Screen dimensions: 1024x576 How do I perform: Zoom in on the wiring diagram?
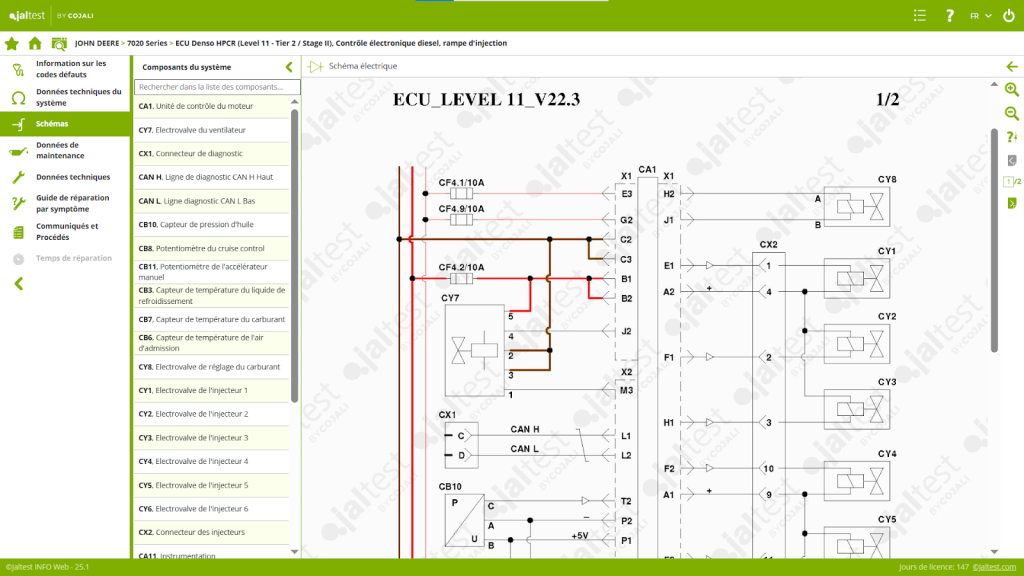1011,89
